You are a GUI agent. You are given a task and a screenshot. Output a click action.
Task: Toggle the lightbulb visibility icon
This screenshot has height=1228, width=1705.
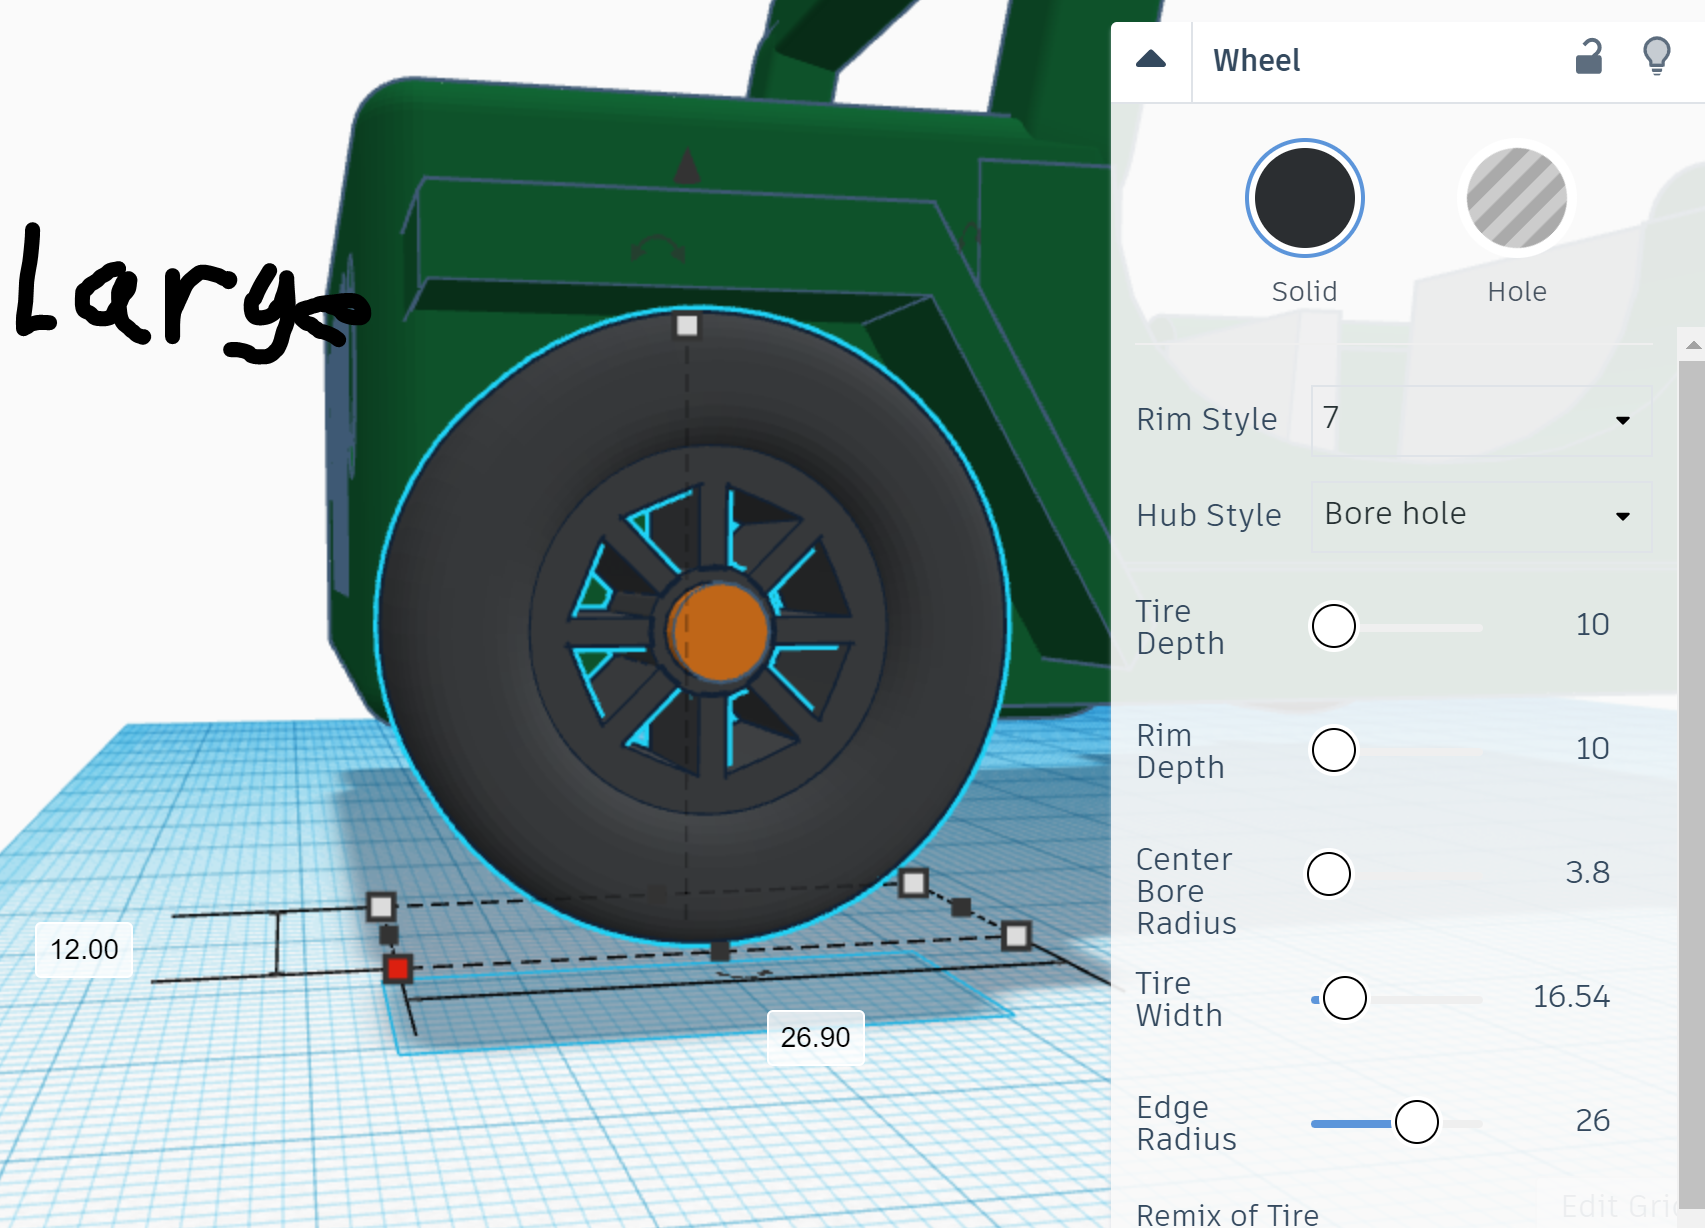coord(1657,56)
